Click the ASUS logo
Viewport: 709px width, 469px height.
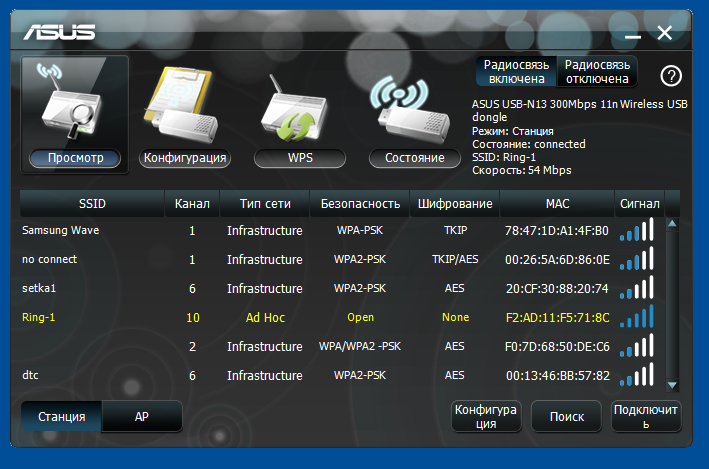[x=59, y=32]
